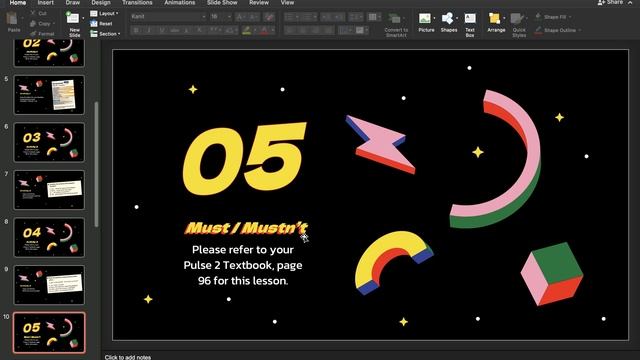640x360 pixels.
Task: Select slide 6 thumbnail showing 03
Action: click(49, 142)
